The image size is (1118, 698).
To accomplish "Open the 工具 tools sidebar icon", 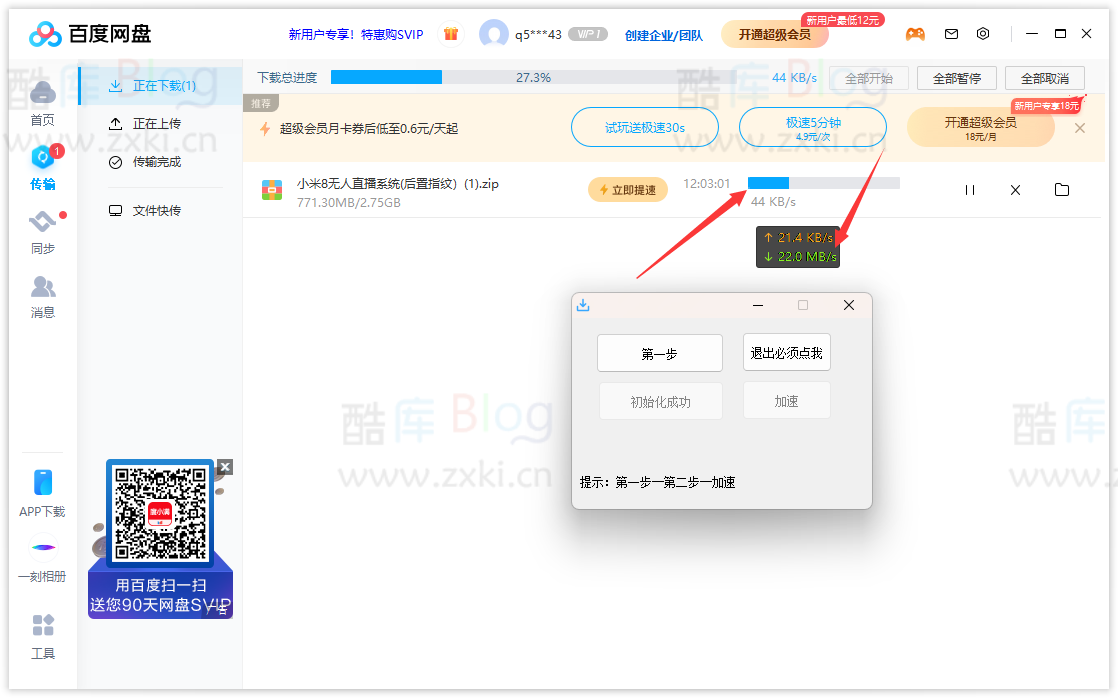I will coord(41,631).
